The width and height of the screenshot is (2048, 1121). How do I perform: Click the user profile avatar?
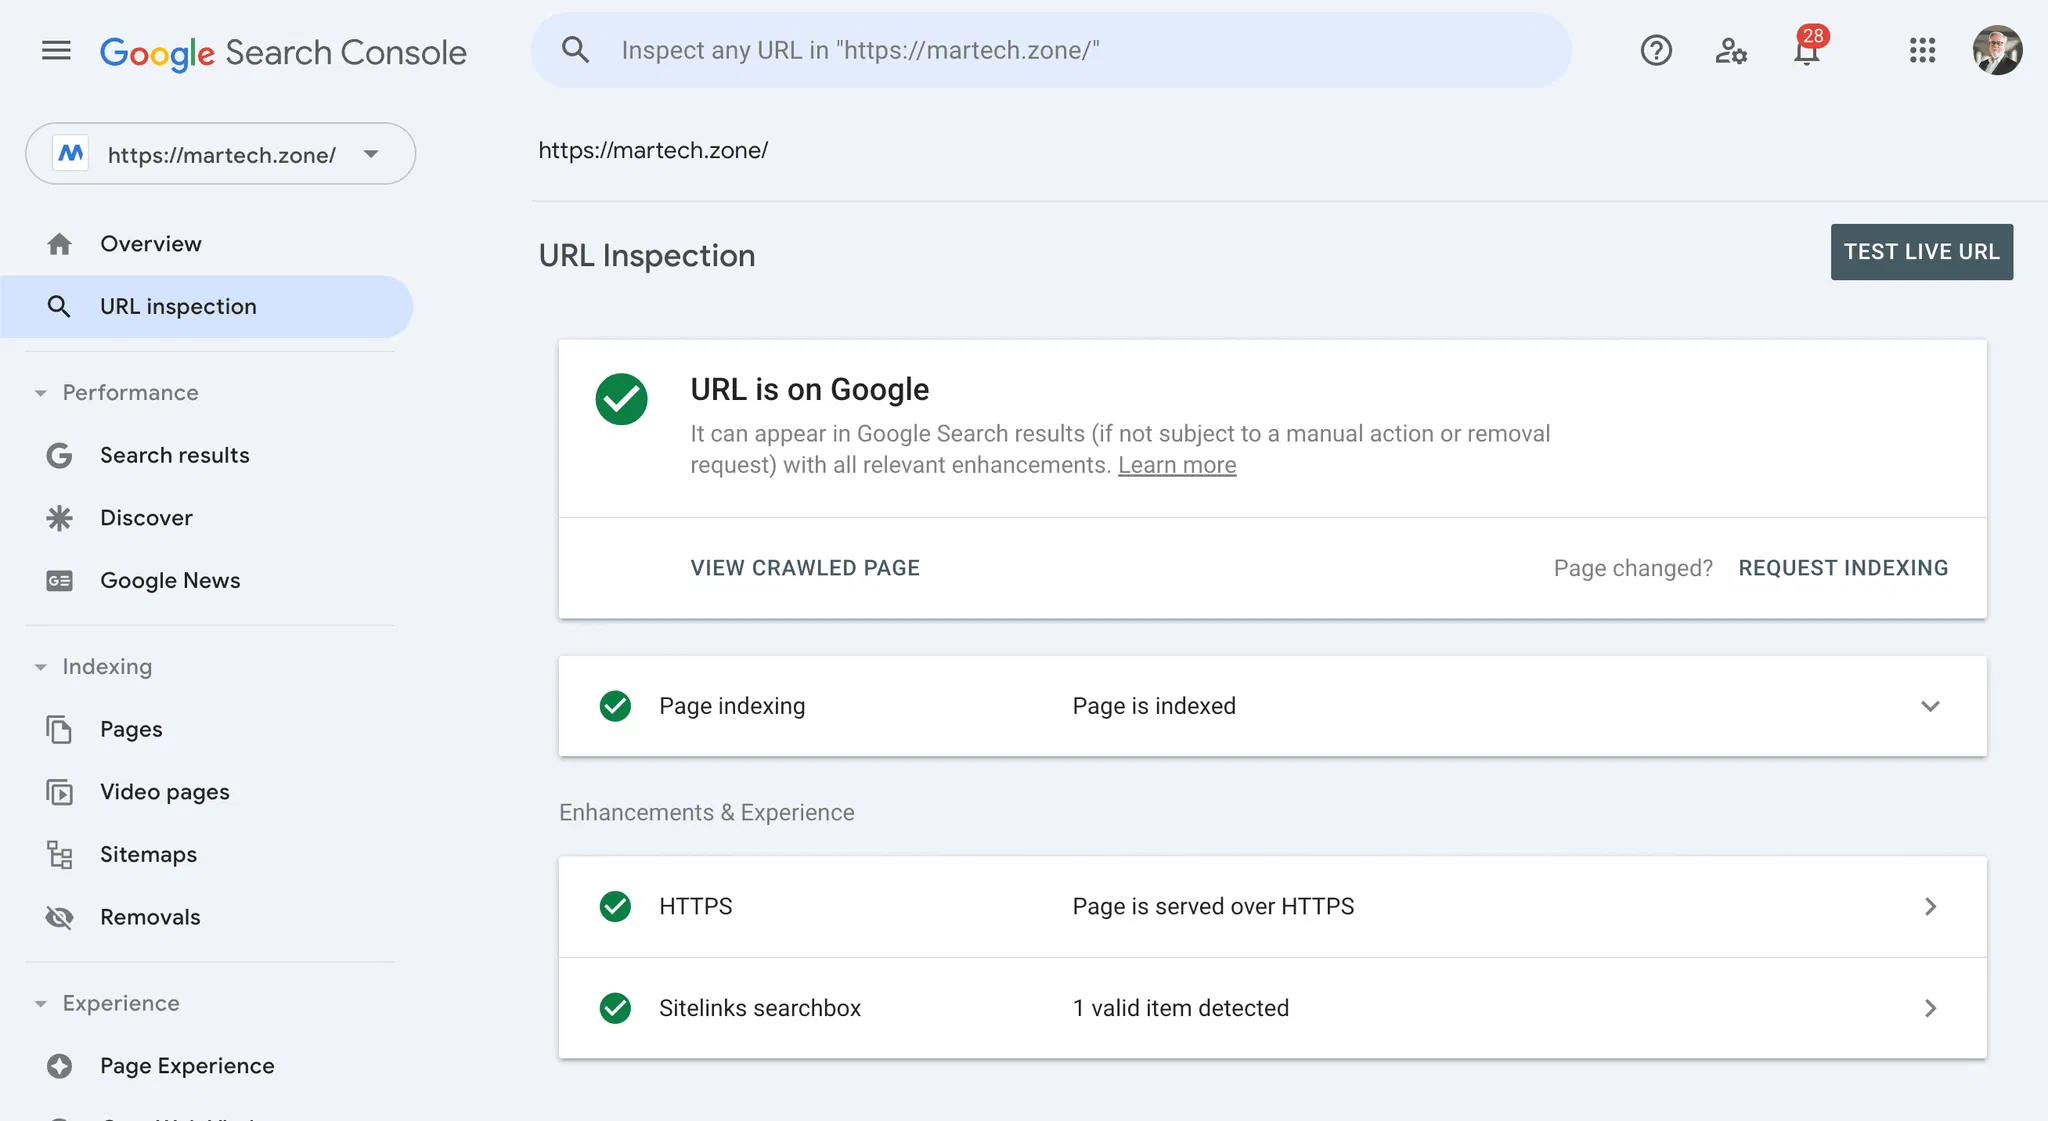tap(1997, 50)
